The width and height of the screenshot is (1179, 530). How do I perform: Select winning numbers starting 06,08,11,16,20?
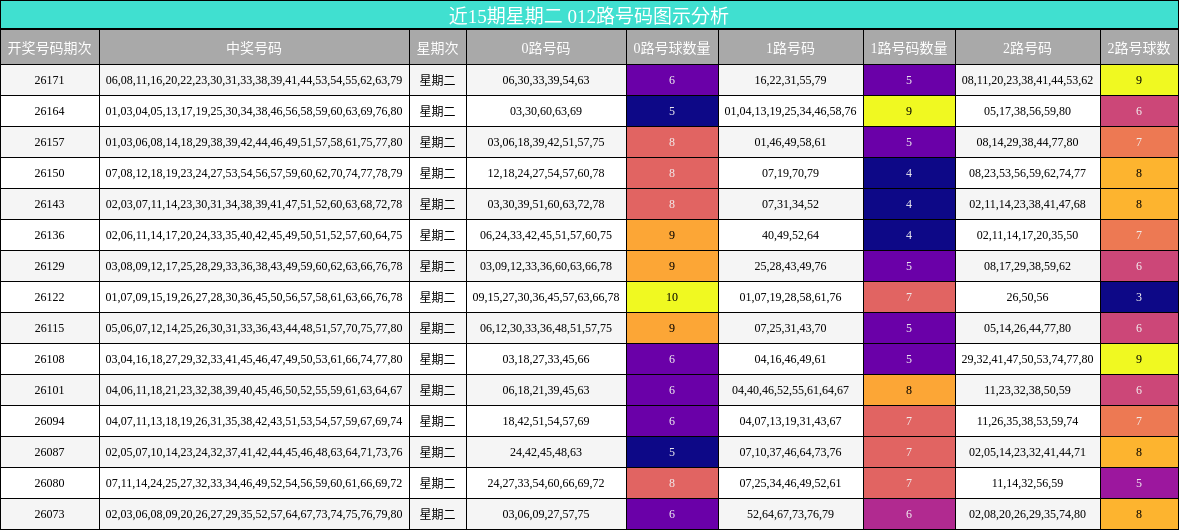[254, 80]
